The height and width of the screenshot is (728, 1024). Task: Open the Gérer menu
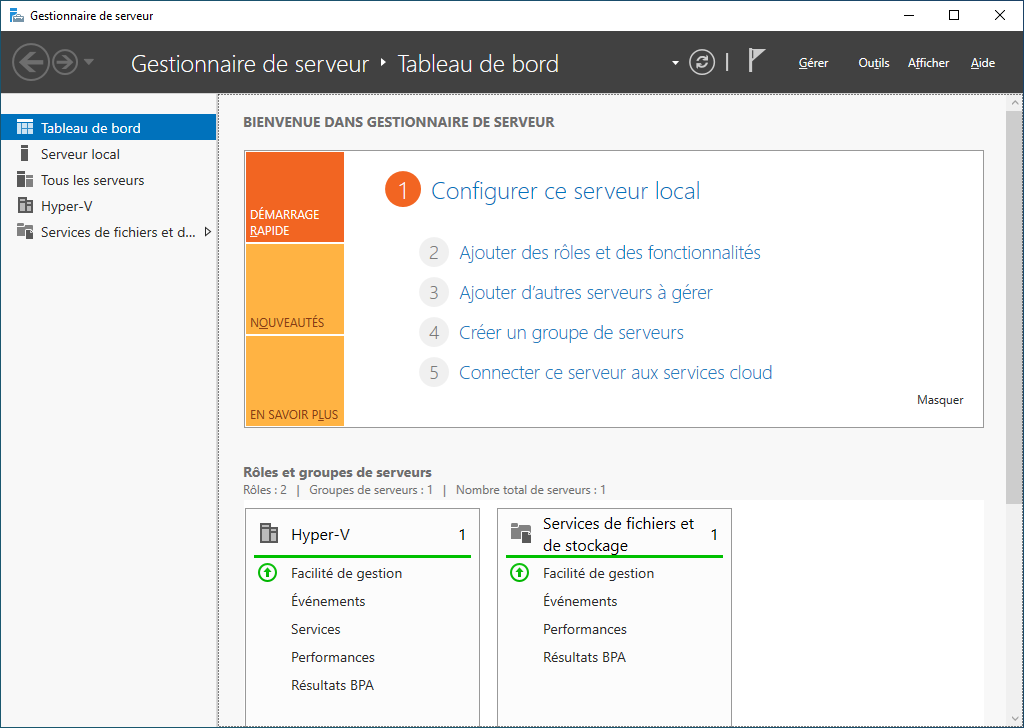pos(813,63)
